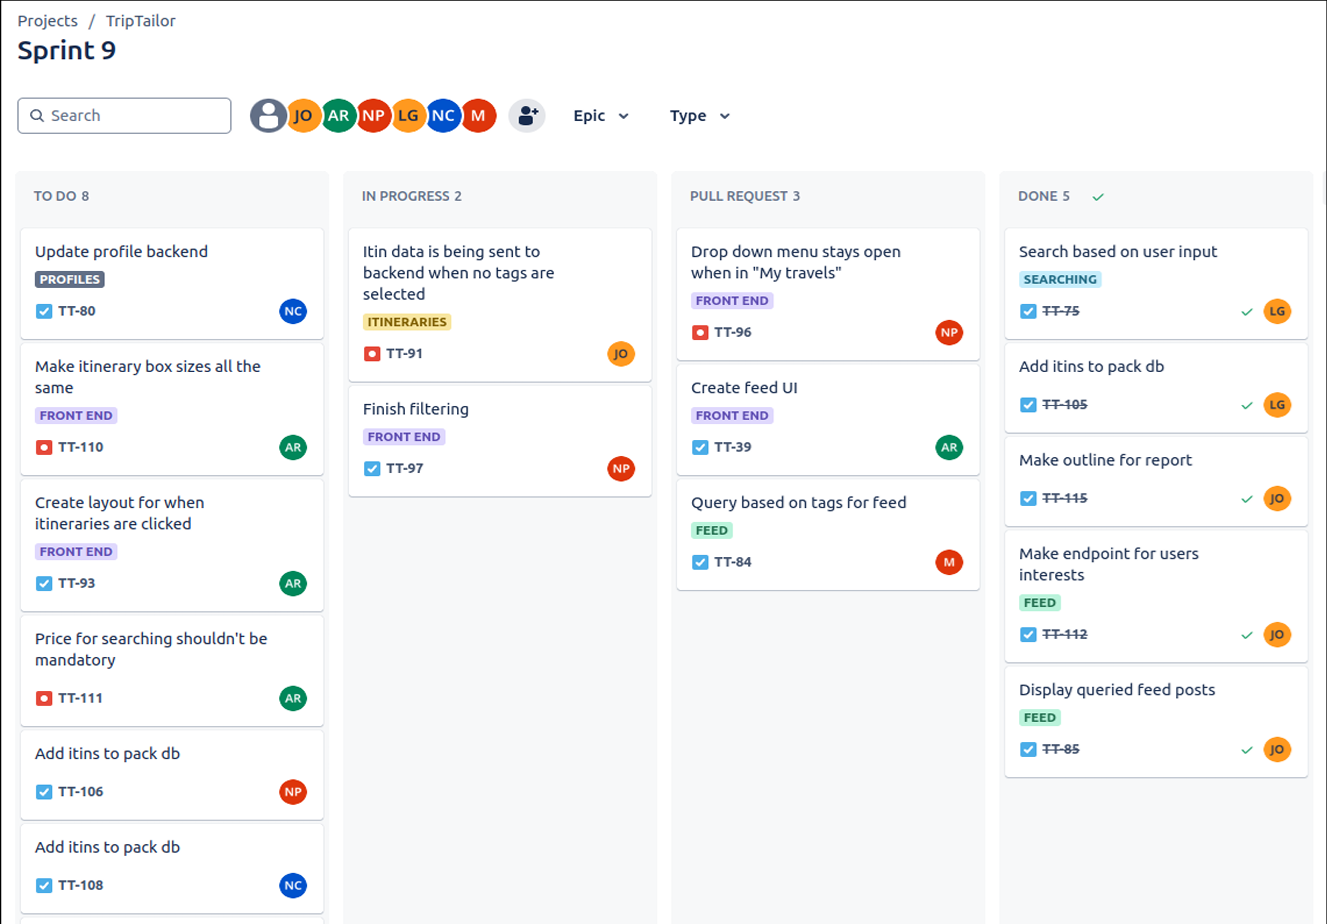
Task: Click the bug type icon on TT-91
Action: click(x=372, y=353)
